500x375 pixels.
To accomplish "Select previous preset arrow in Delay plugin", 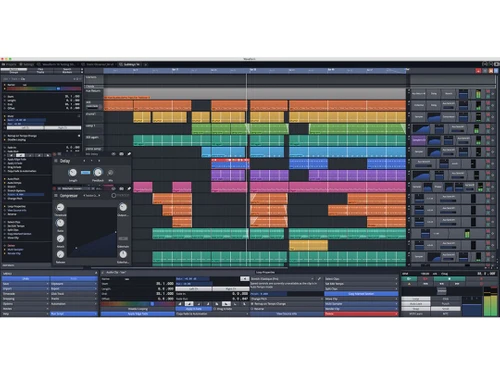I will (x=84, y=161).
